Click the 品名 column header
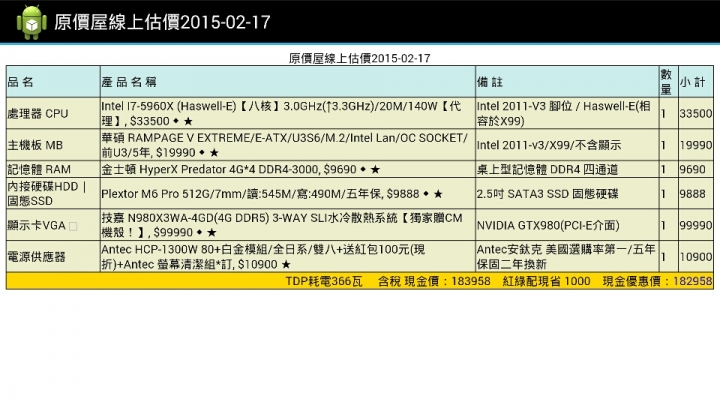 click(53, 82)
